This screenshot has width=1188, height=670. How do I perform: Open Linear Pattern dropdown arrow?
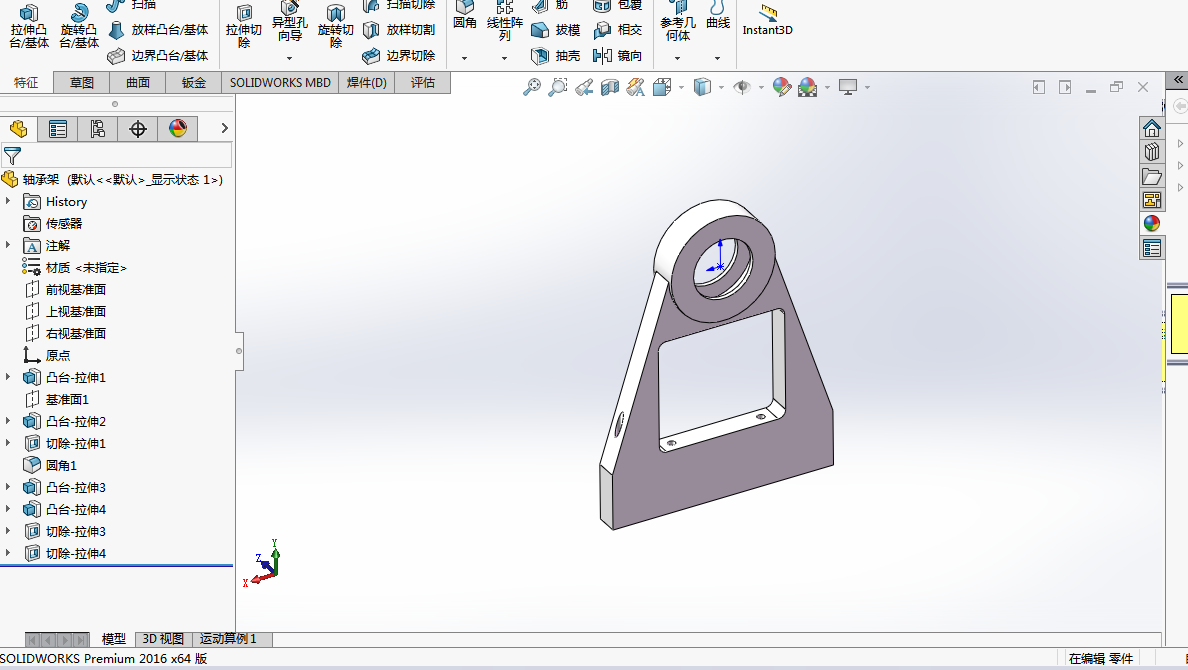(505, 58)
